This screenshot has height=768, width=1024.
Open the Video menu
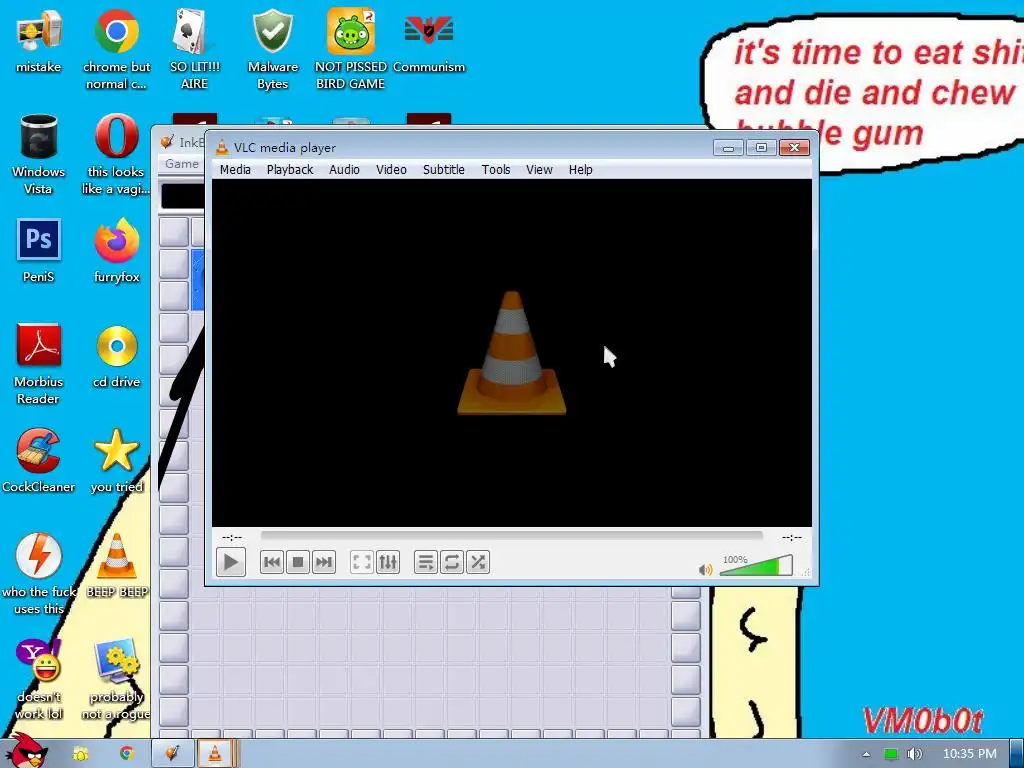pos(391,170)
